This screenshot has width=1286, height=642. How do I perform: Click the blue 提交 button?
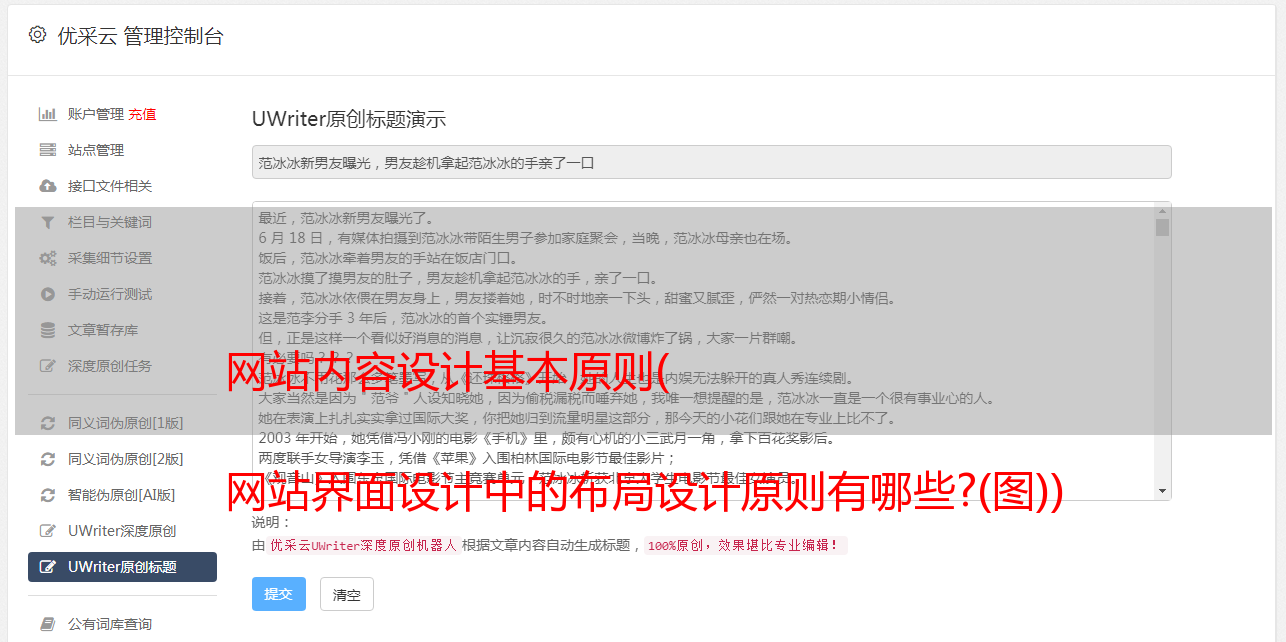click(x=279, y=594)
